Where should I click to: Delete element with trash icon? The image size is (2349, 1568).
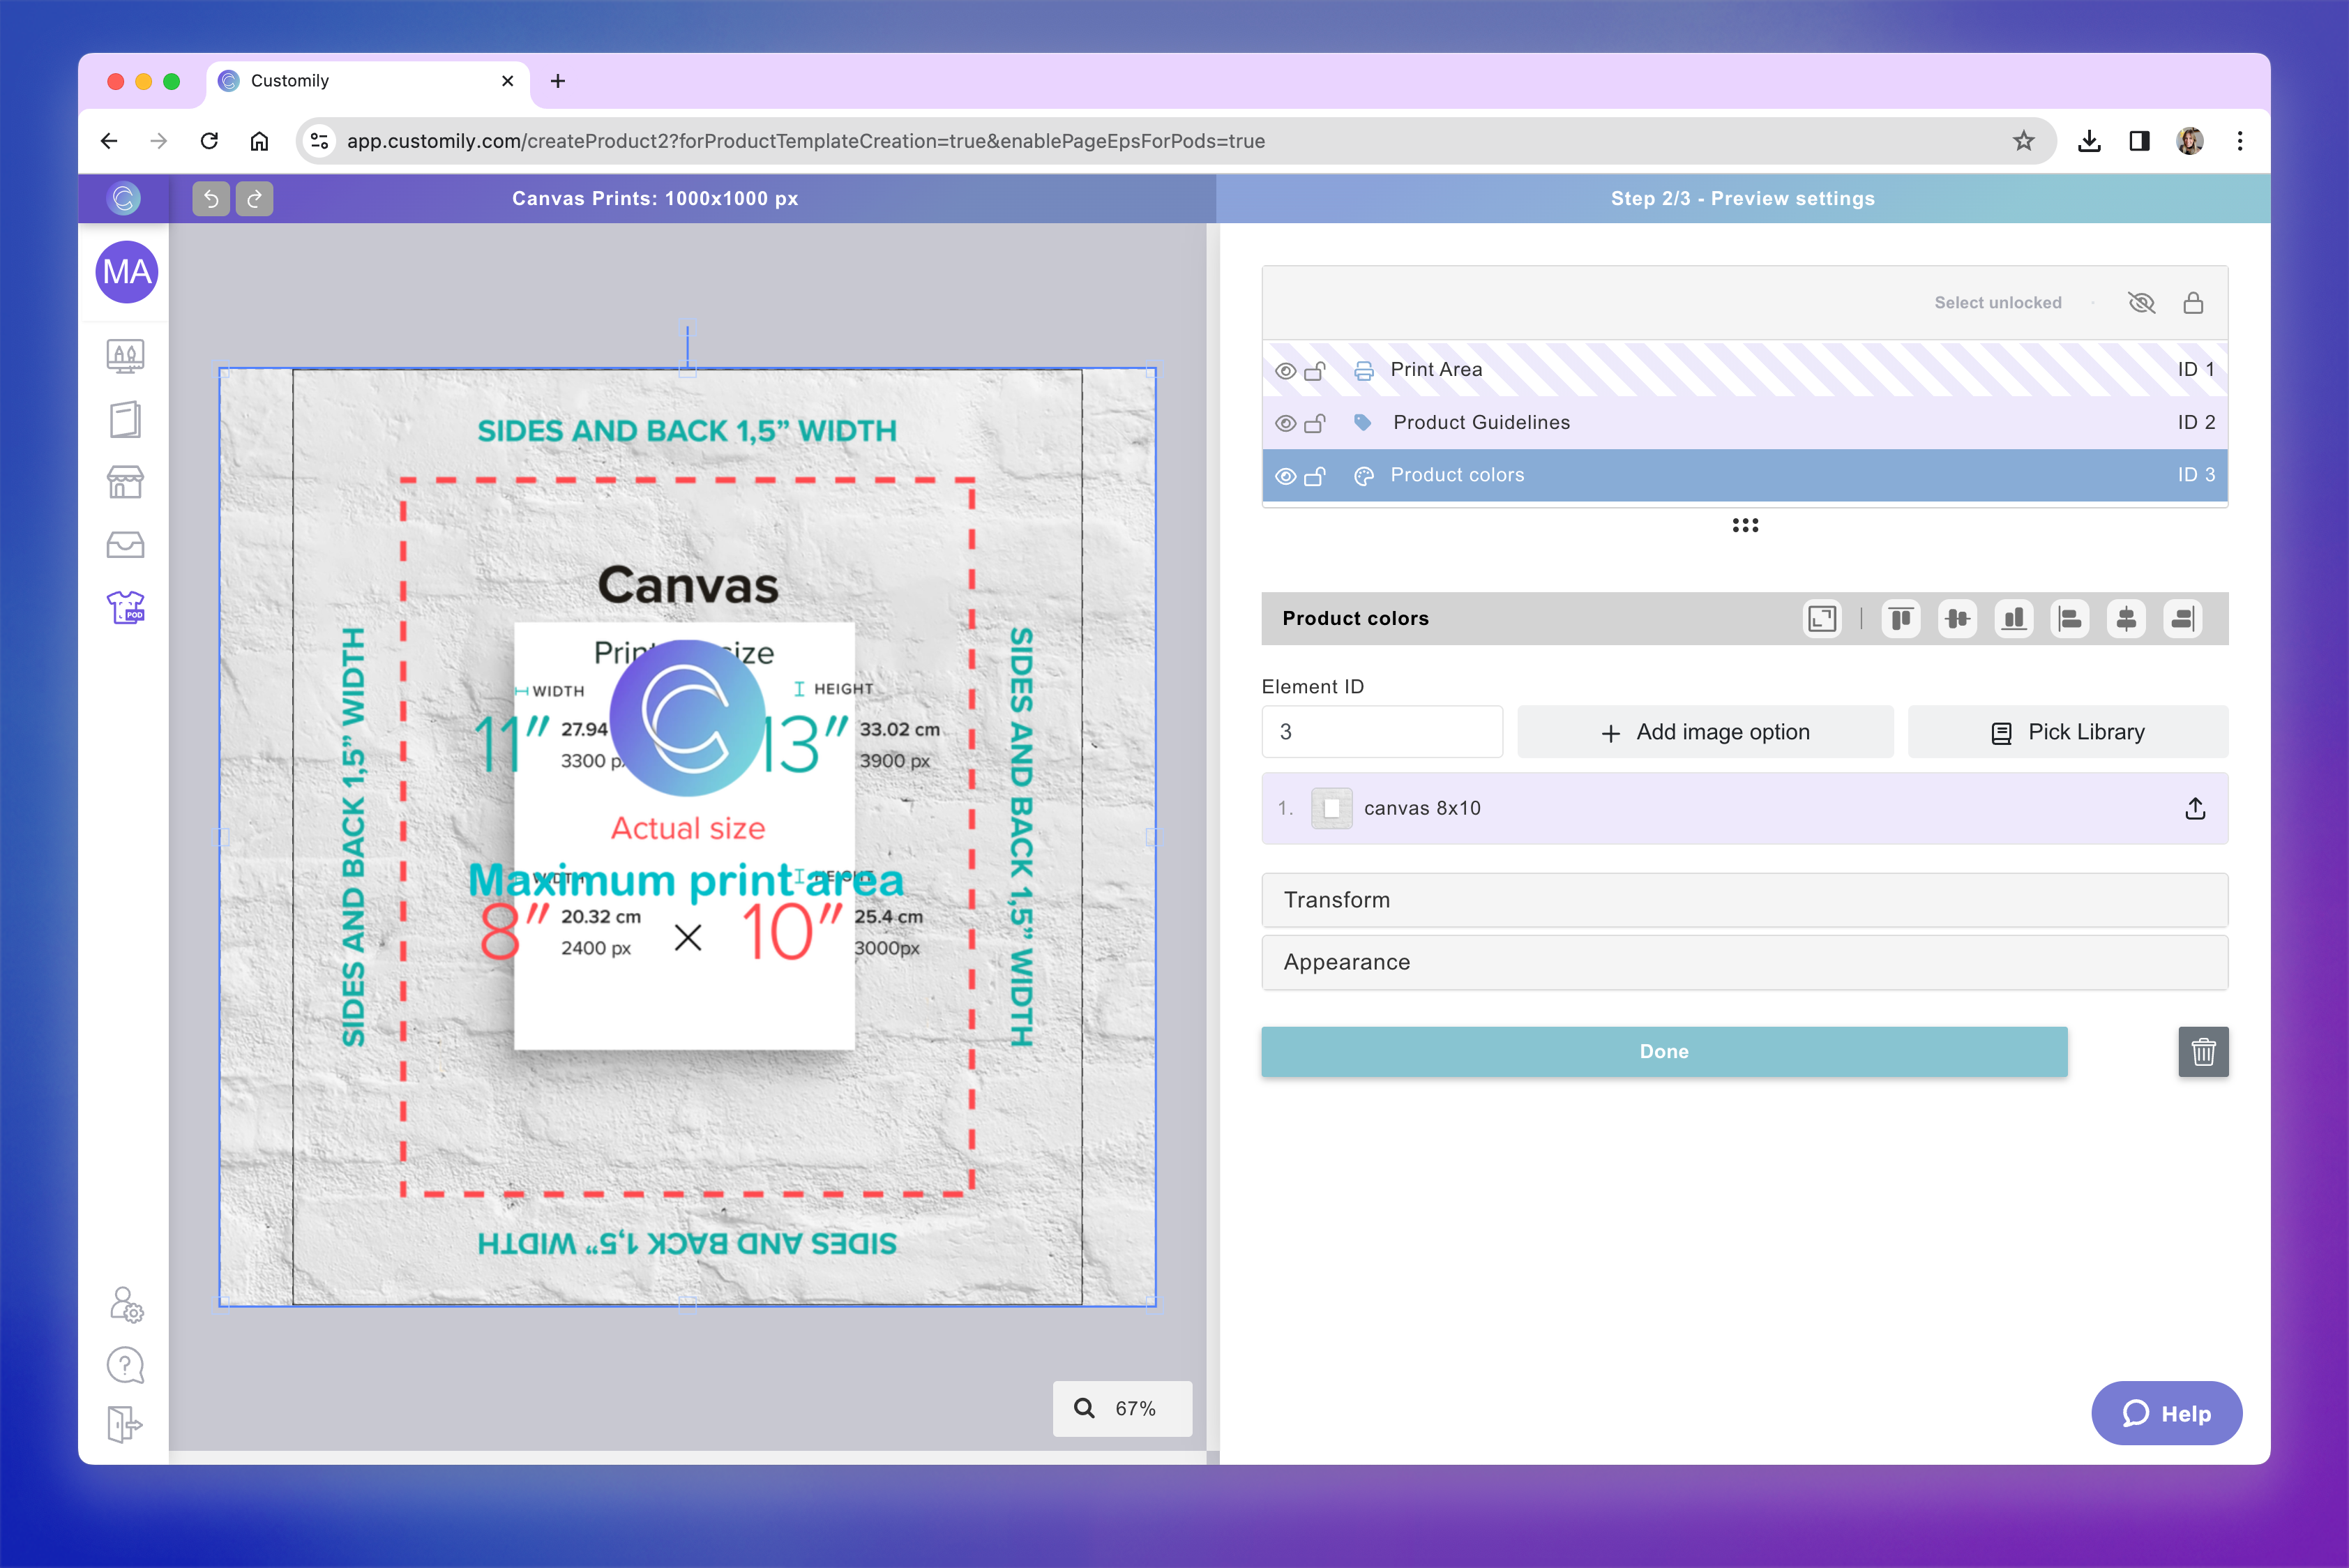coord(2203,1052)
